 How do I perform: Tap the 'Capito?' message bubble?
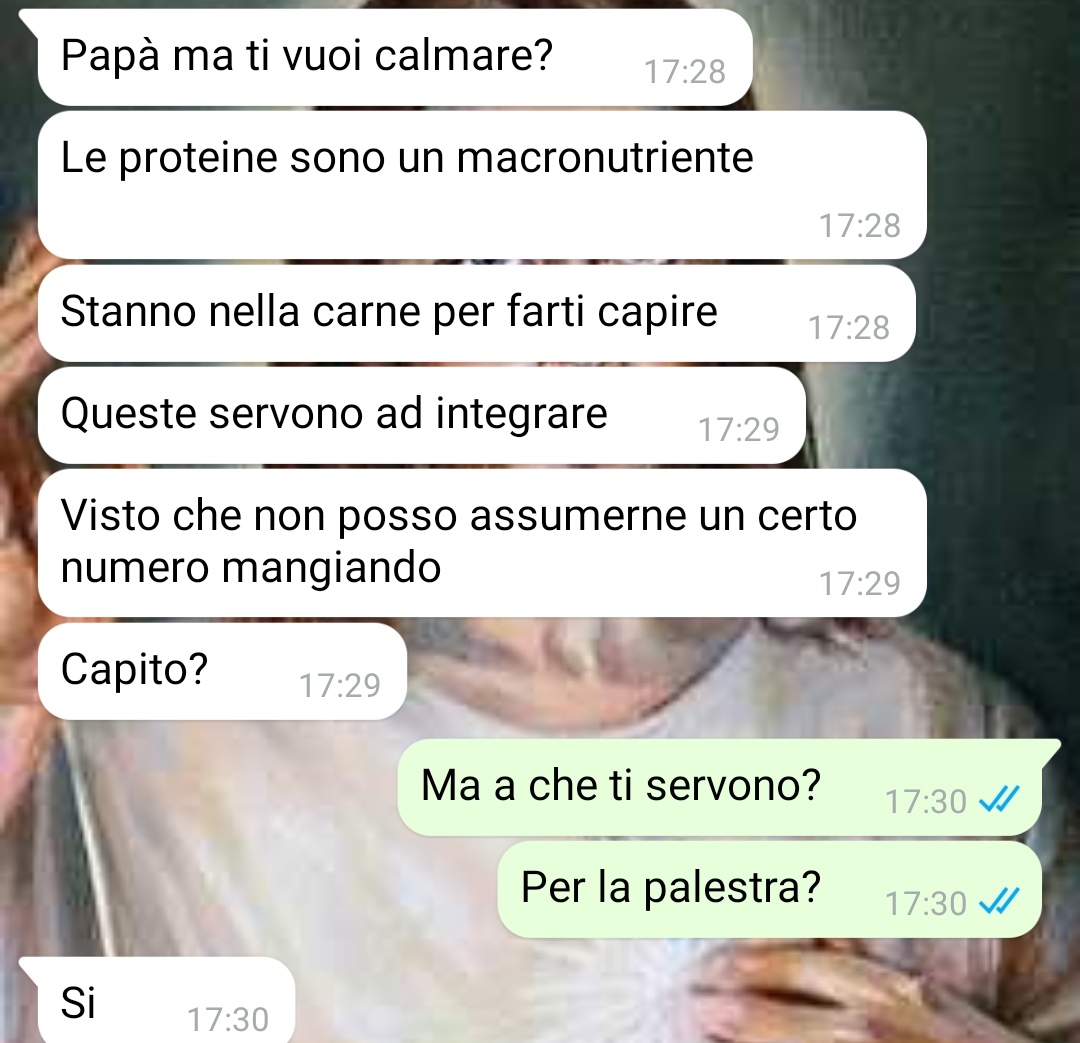[x=222, y=672]
